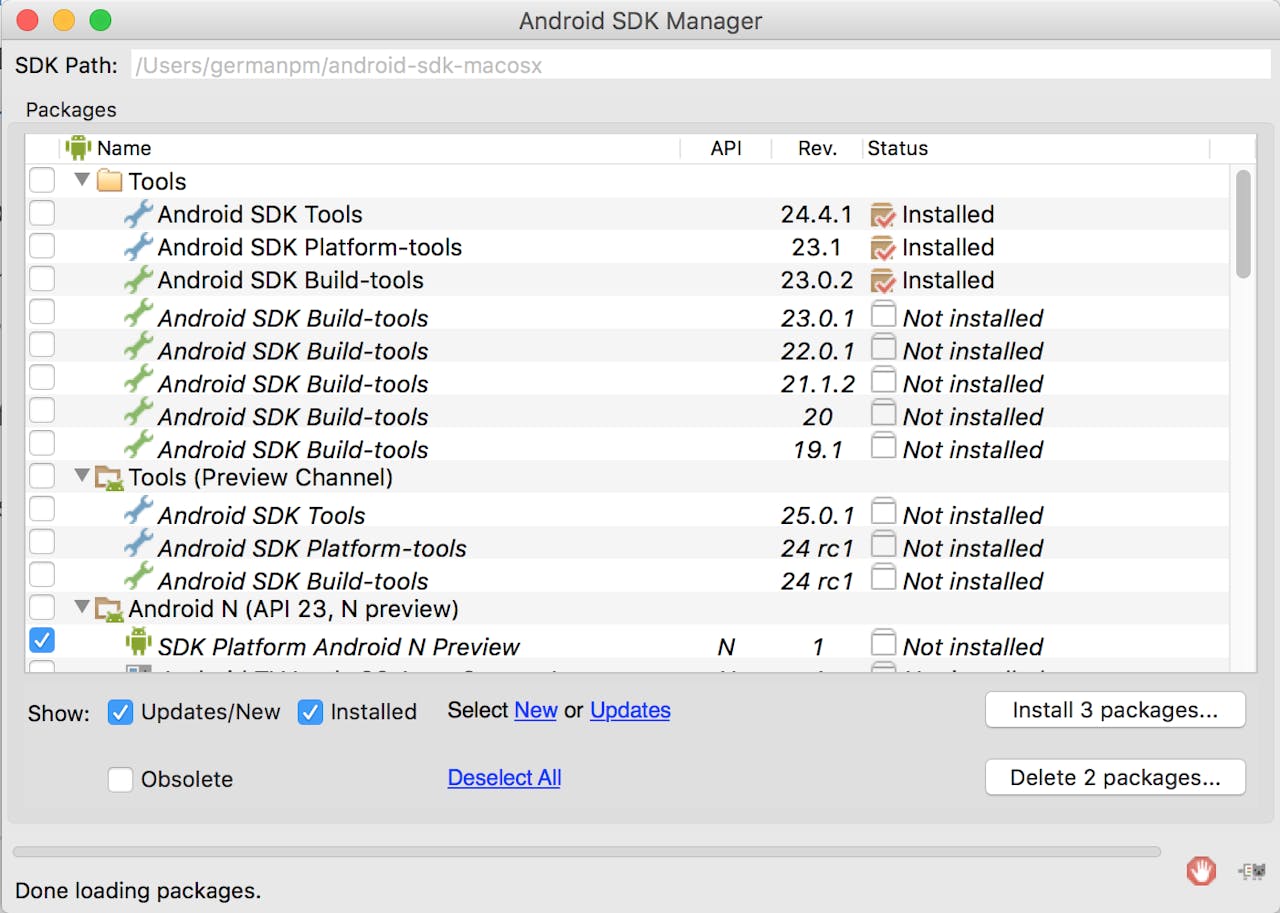Click wrench icon of Android SDK Tools 24.4.1
The width and height of the screenshot is (1280, 913).
(x=139, y=213)
